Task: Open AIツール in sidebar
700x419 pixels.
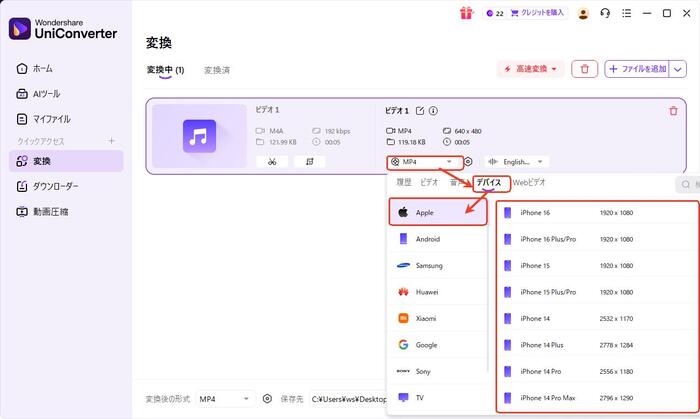Action: 38,94
